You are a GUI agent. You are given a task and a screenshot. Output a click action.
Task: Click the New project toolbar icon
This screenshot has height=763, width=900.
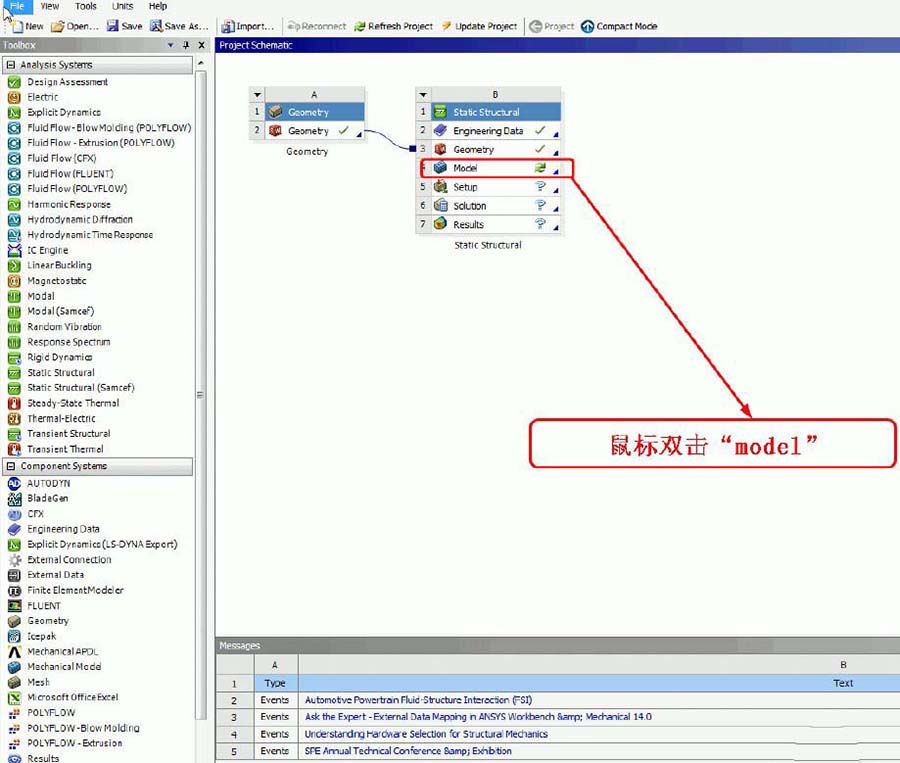click(18, 26)
